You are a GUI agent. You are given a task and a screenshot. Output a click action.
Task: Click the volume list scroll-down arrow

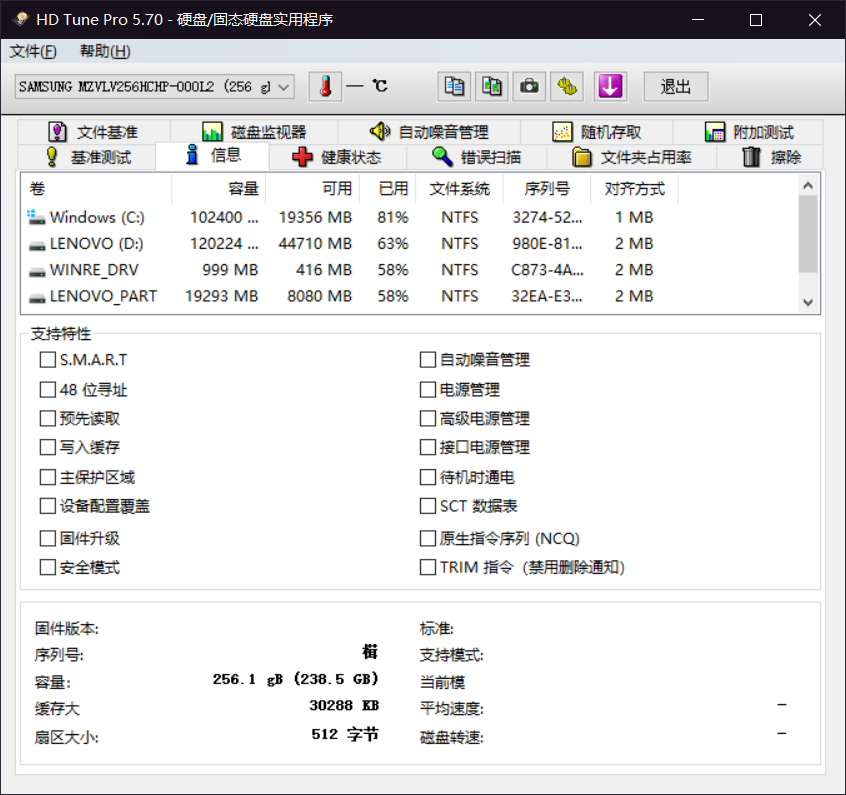pos(808,302)
